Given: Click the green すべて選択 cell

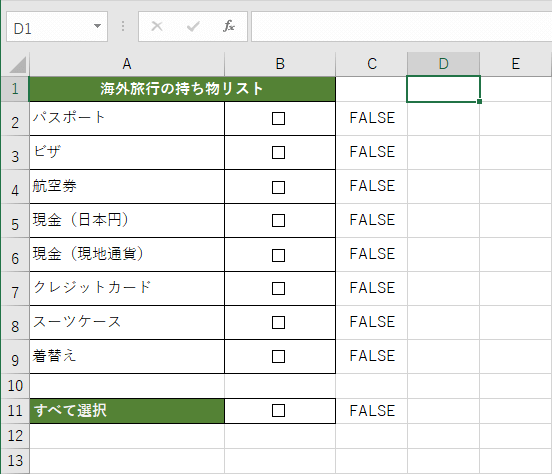Looking at the screenshot, I should (127, 411).
